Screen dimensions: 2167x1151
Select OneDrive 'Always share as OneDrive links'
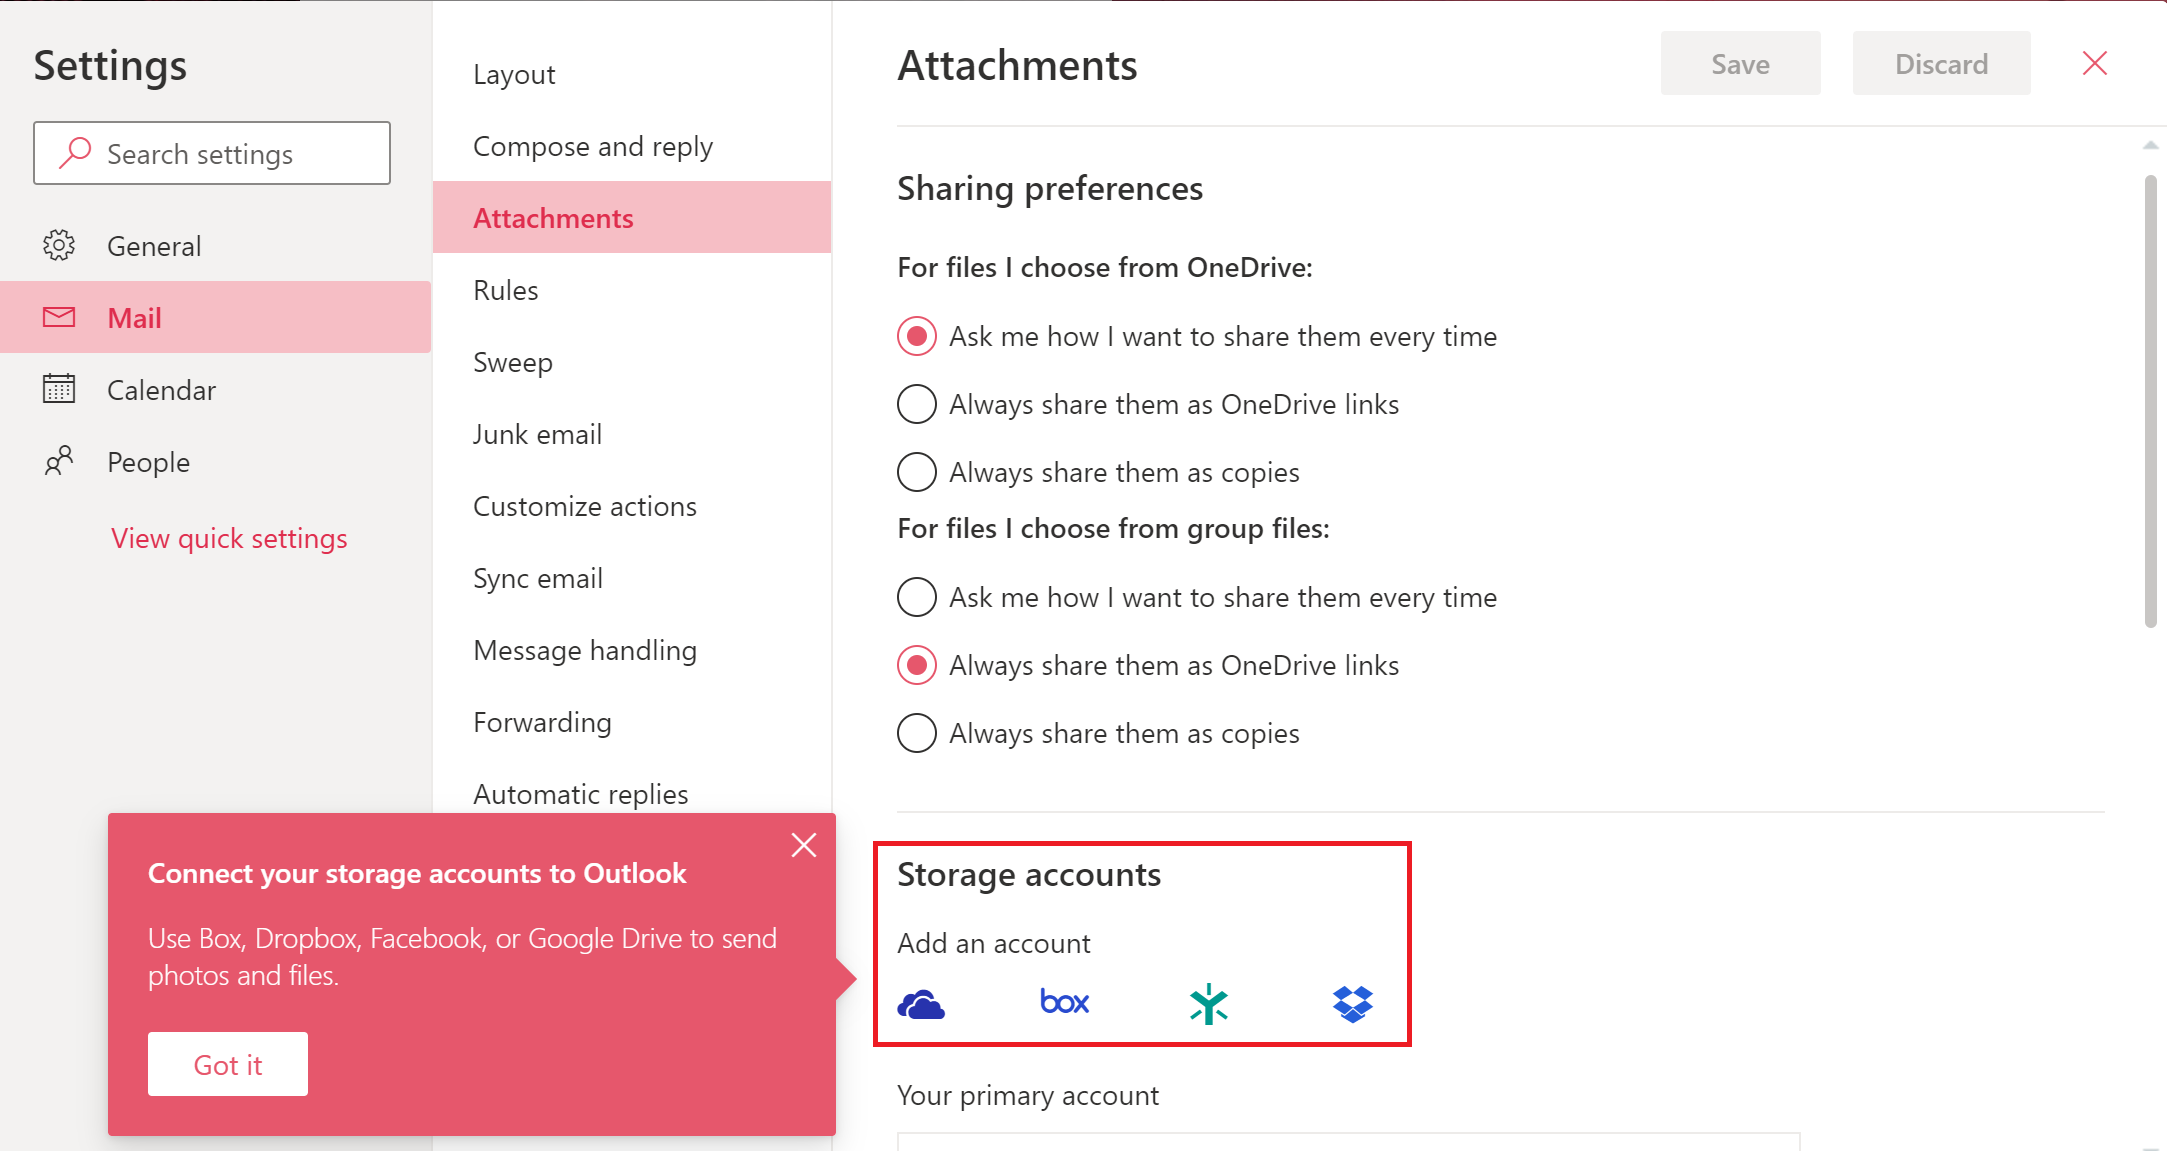pyautogui.click(x=916, y=404)
